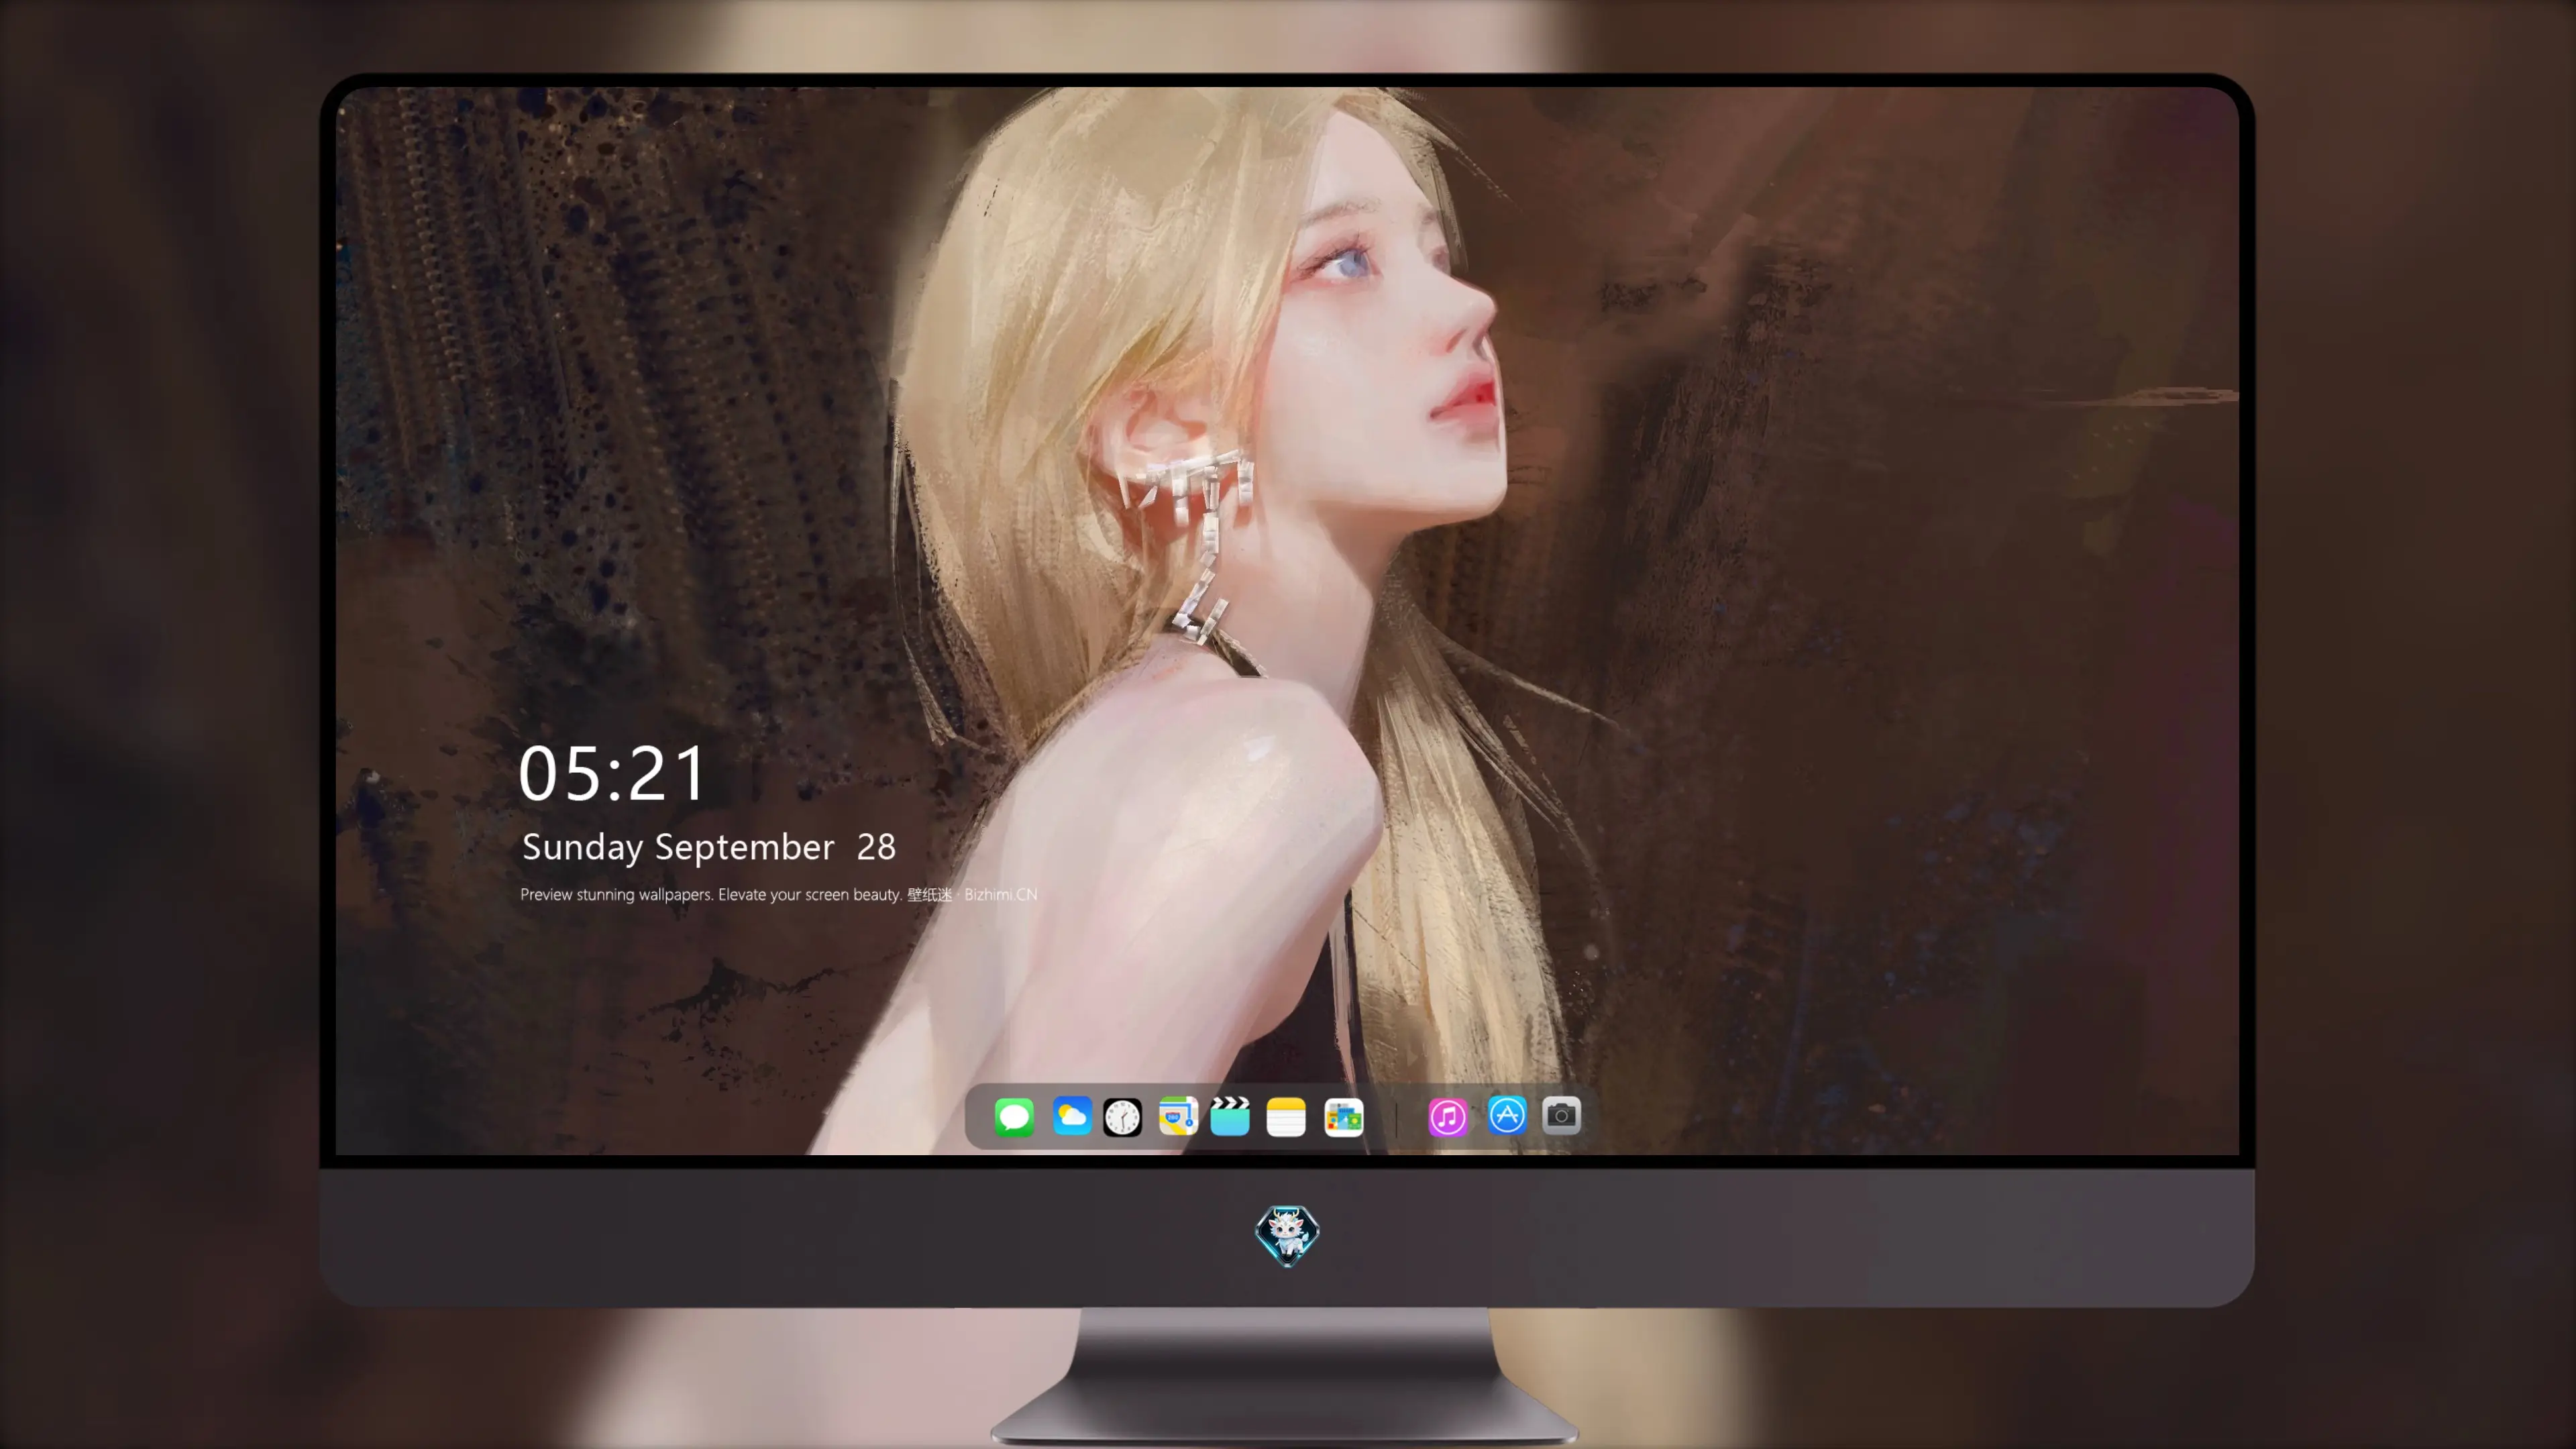The height and width of the screenshot is (1449, 2576).
Task: Open the yellow Notes app
Action: (1286, 1116)
